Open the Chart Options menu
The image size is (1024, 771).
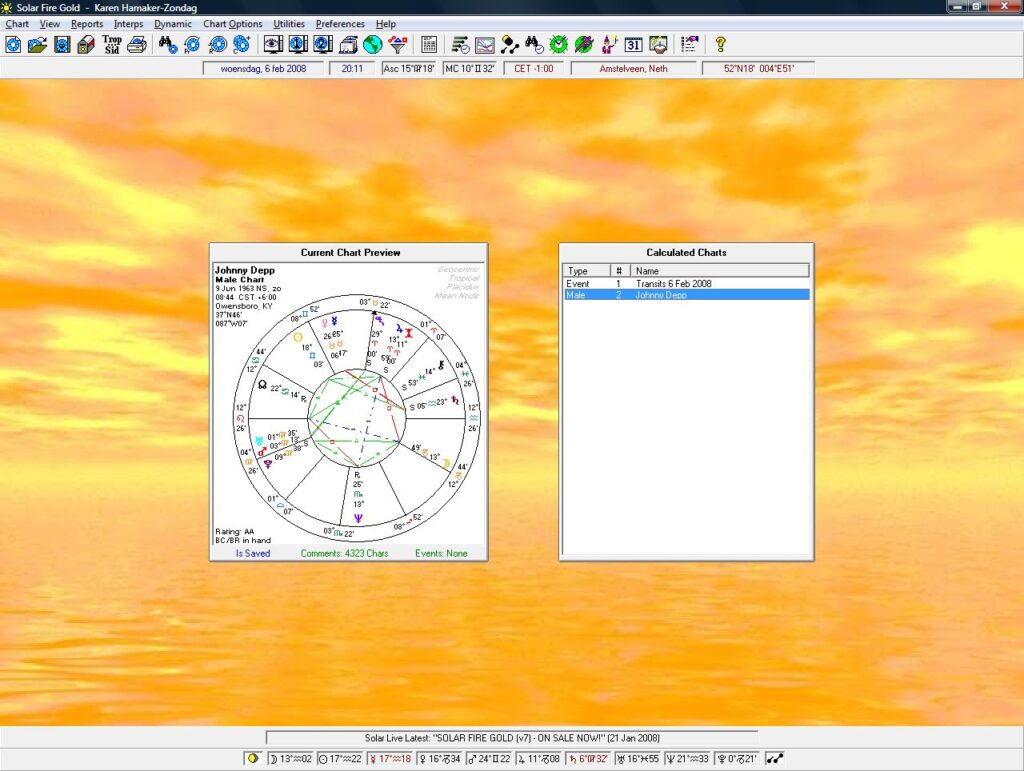[232, 24]
